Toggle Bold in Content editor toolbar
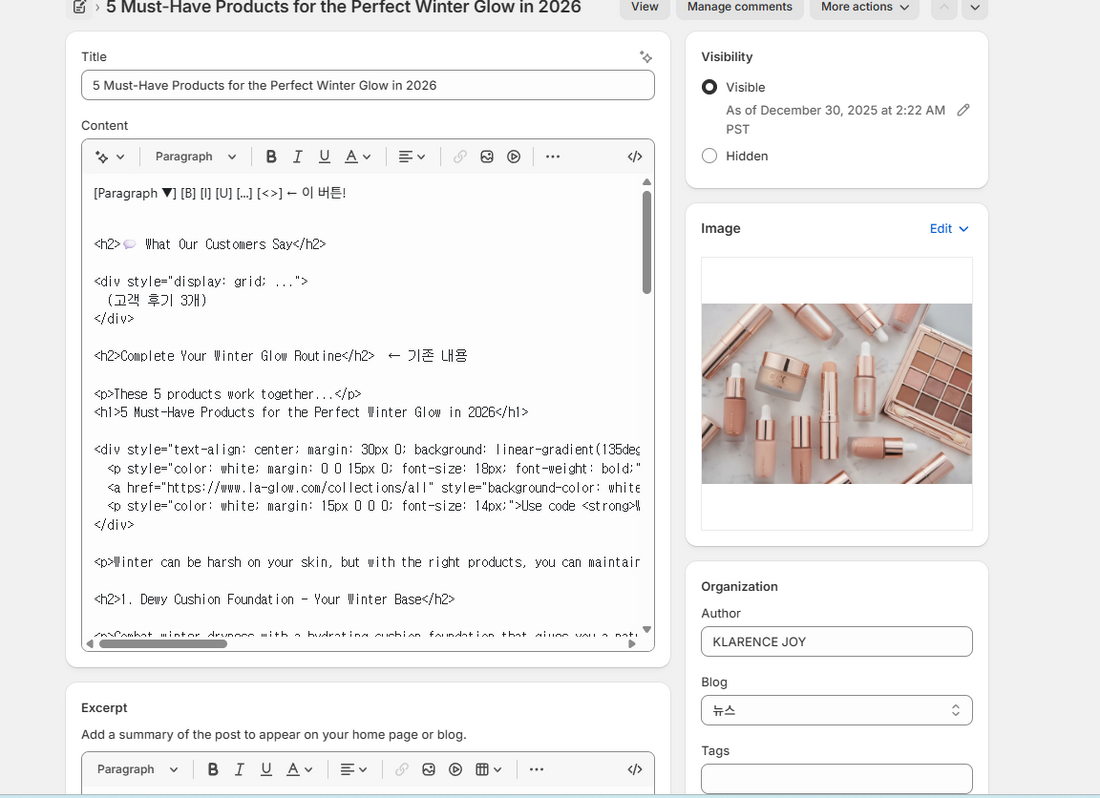1100x798 pixels. click(x=271, y=156)
